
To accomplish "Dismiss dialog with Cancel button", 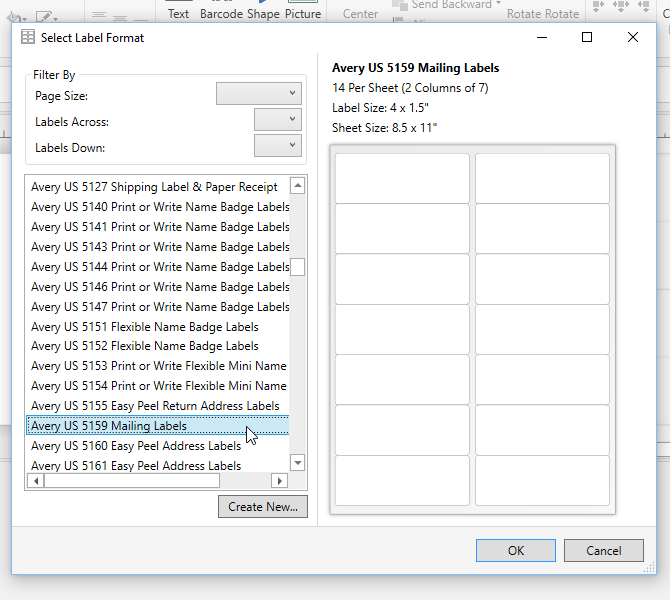I will click(604, 550).
